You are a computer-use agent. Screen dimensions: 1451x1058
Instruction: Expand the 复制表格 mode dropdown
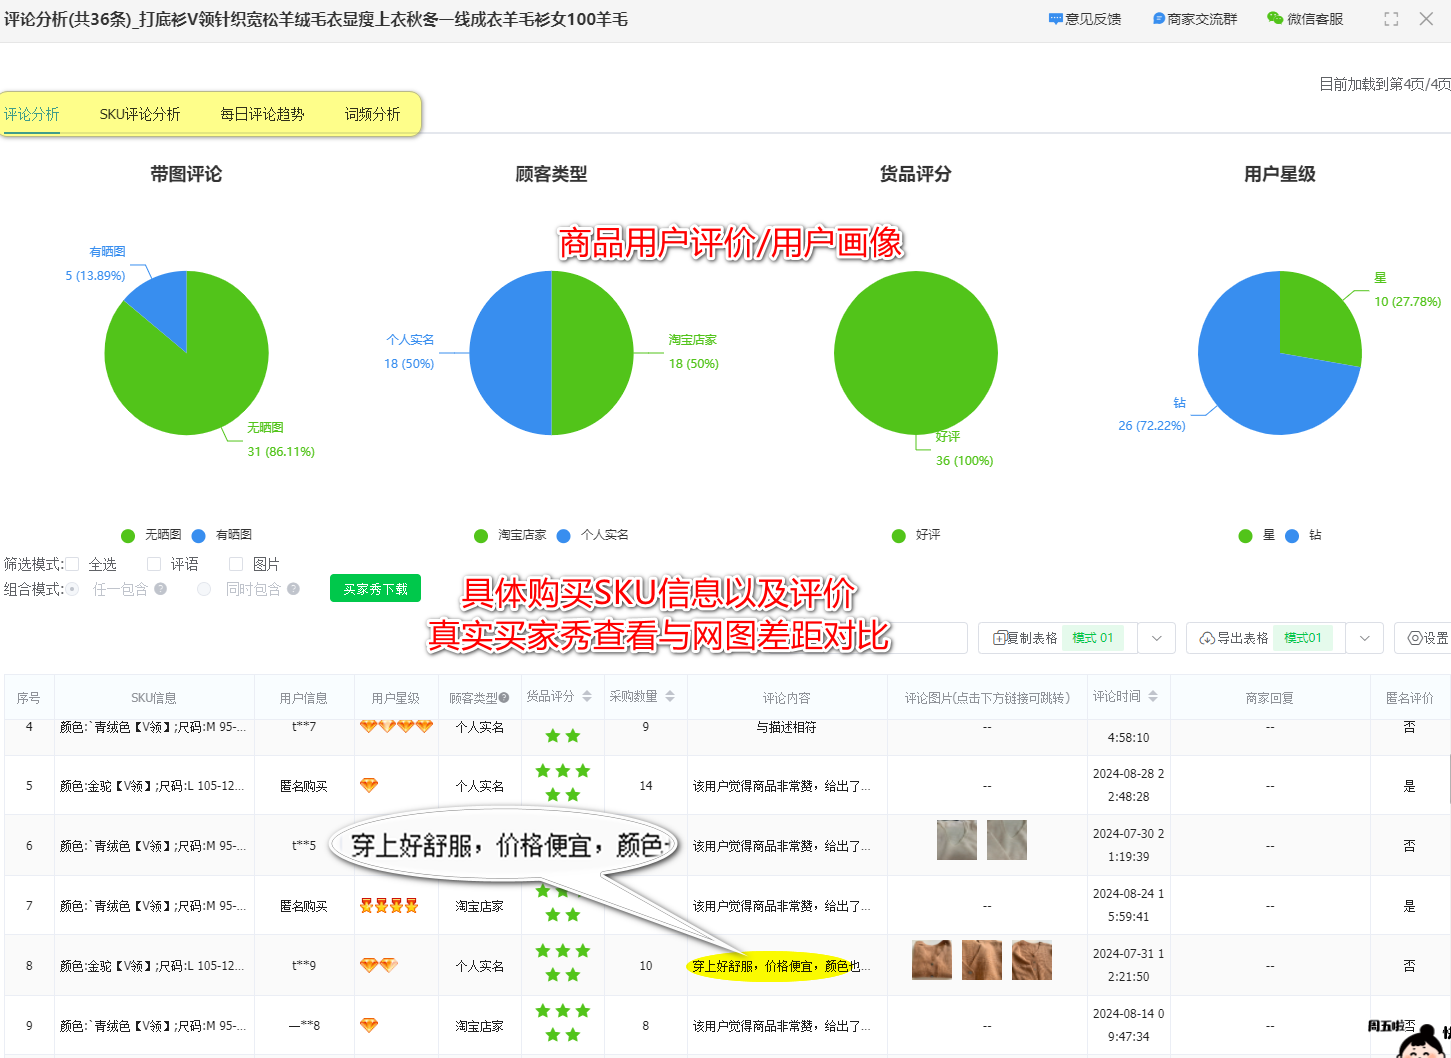1157,637
